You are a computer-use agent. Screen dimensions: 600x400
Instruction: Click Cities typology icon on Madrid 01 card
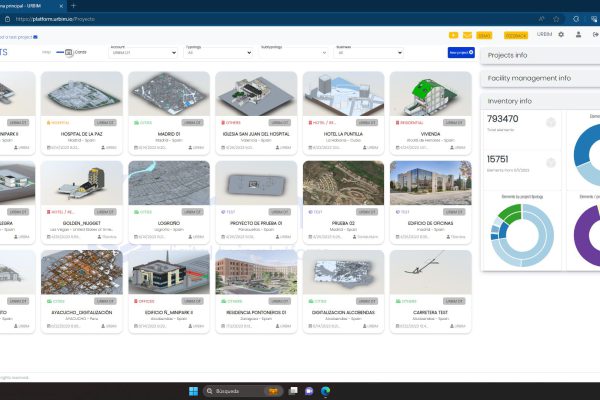pyautogui.click(x=136, y=123)
